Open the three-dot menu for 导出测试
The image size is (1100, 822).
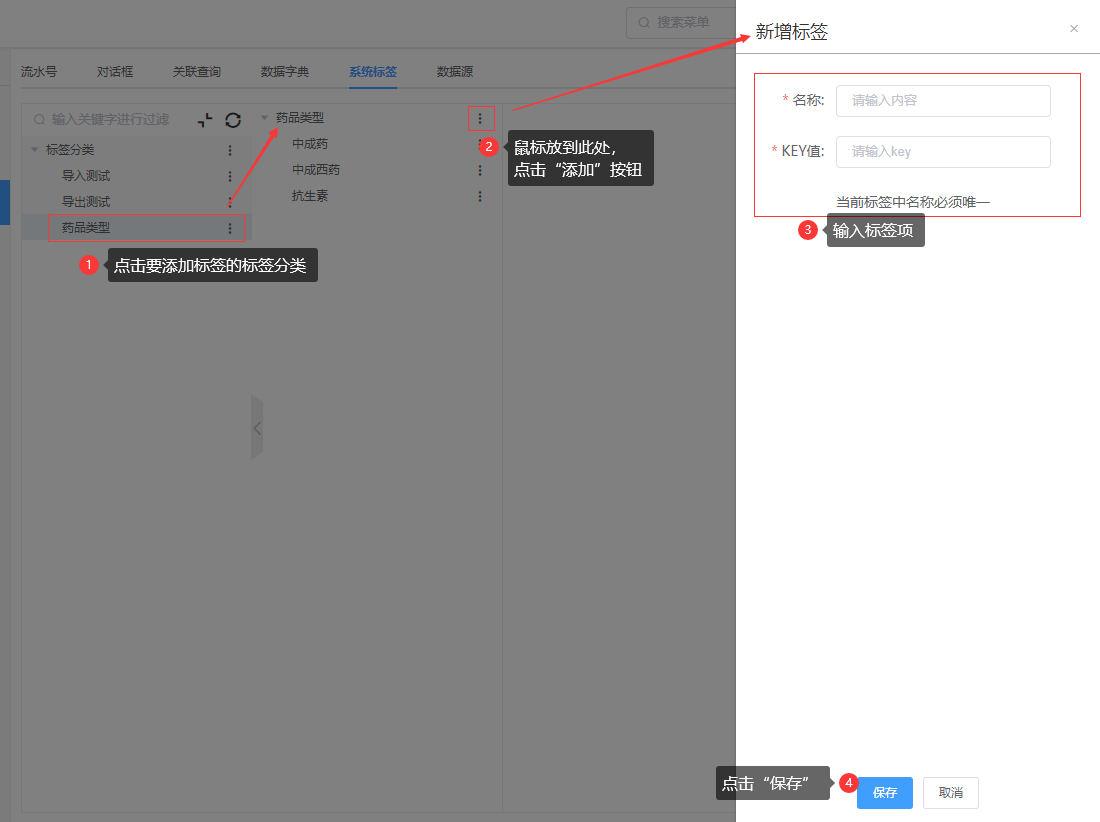pyautogui.click(x=229, y=202)
